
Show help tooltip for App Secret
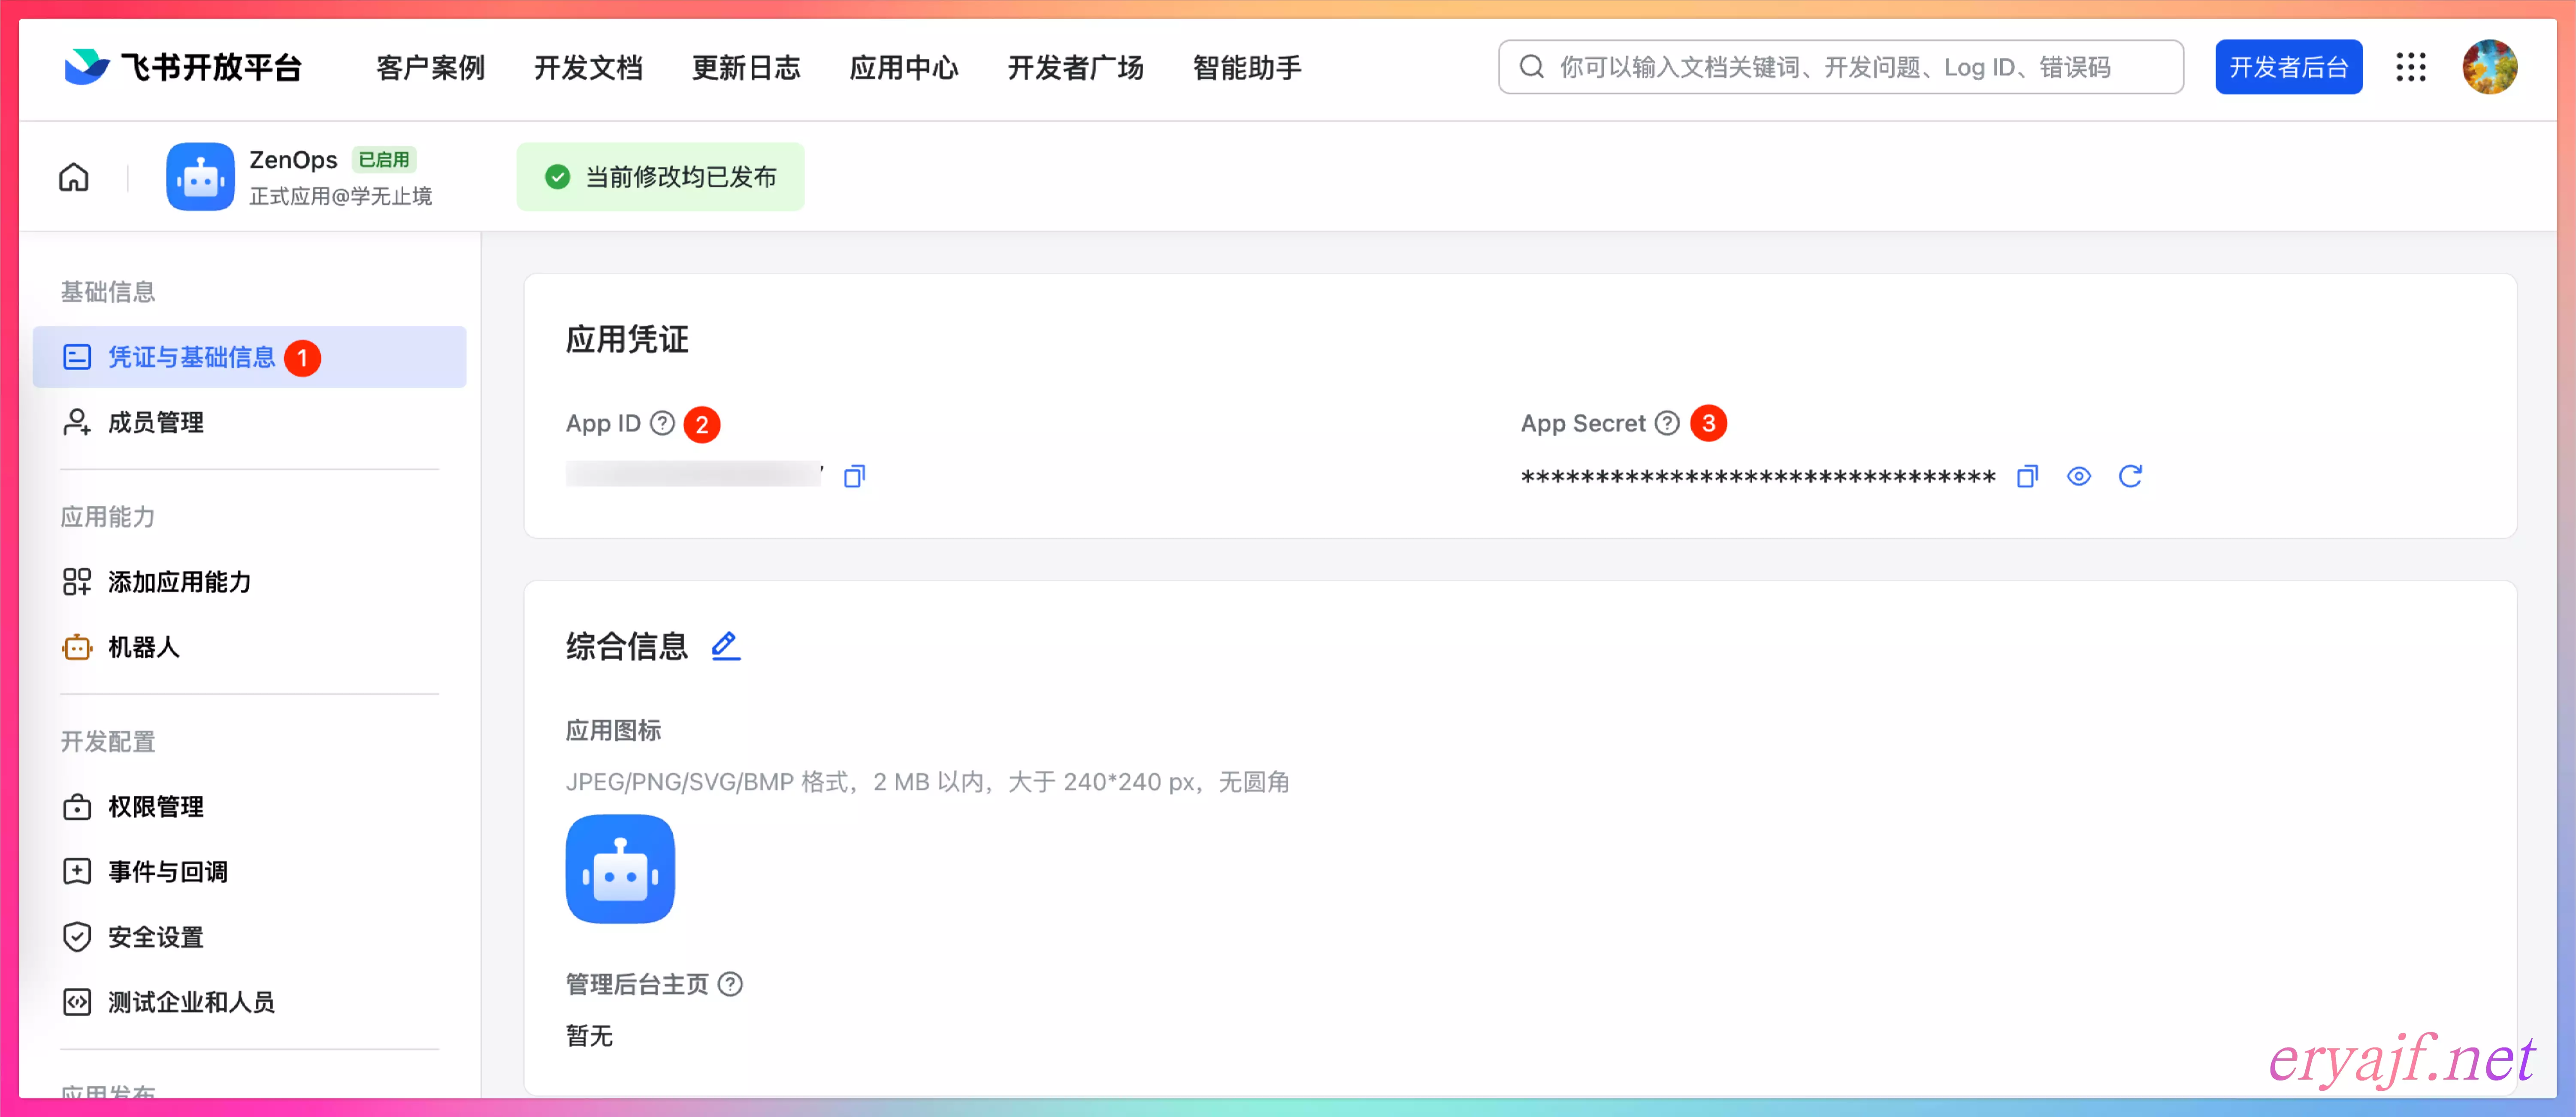tap(1666, 423)
